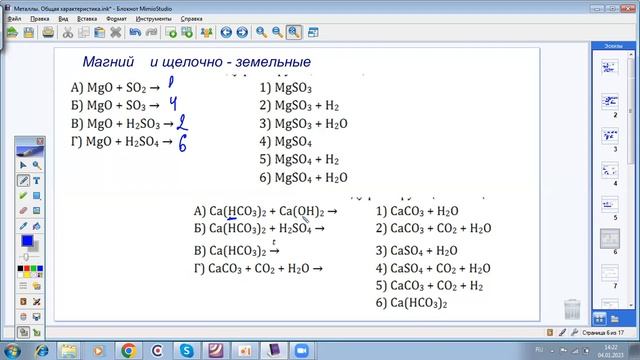
Task: Click the Copy toolbar icon
Action: pos(84,32)
